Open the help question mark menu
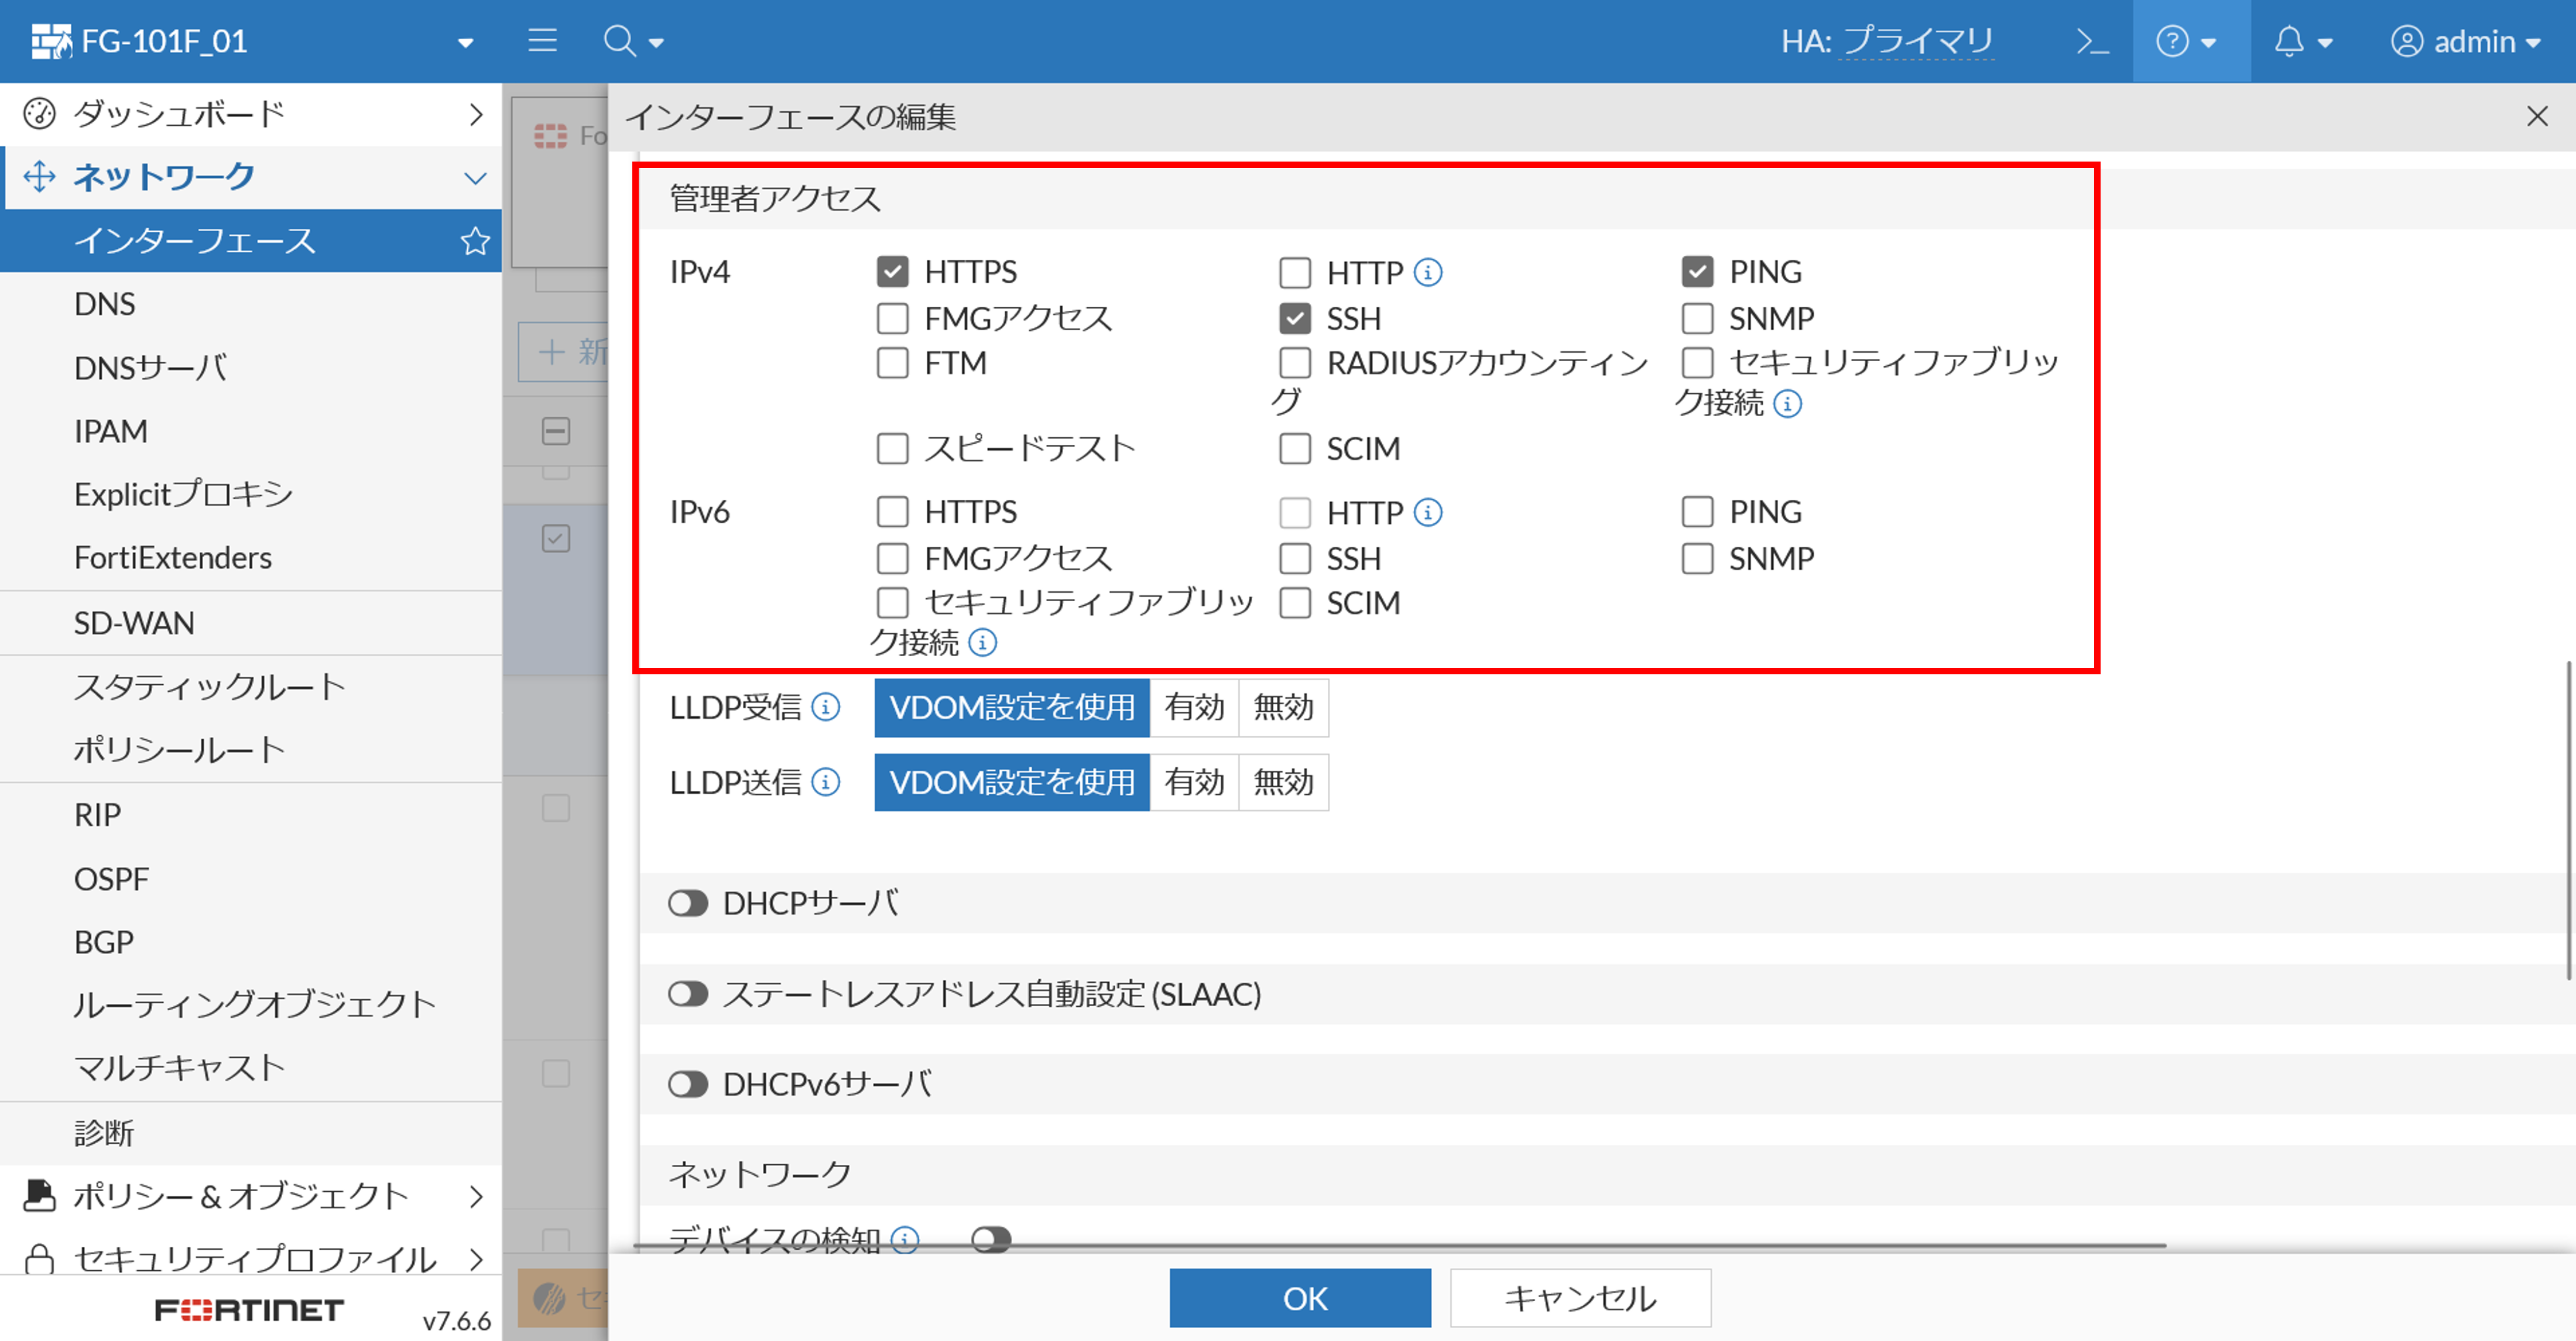Screen dimensions: 2576x1341 [x=2172, y=42]
